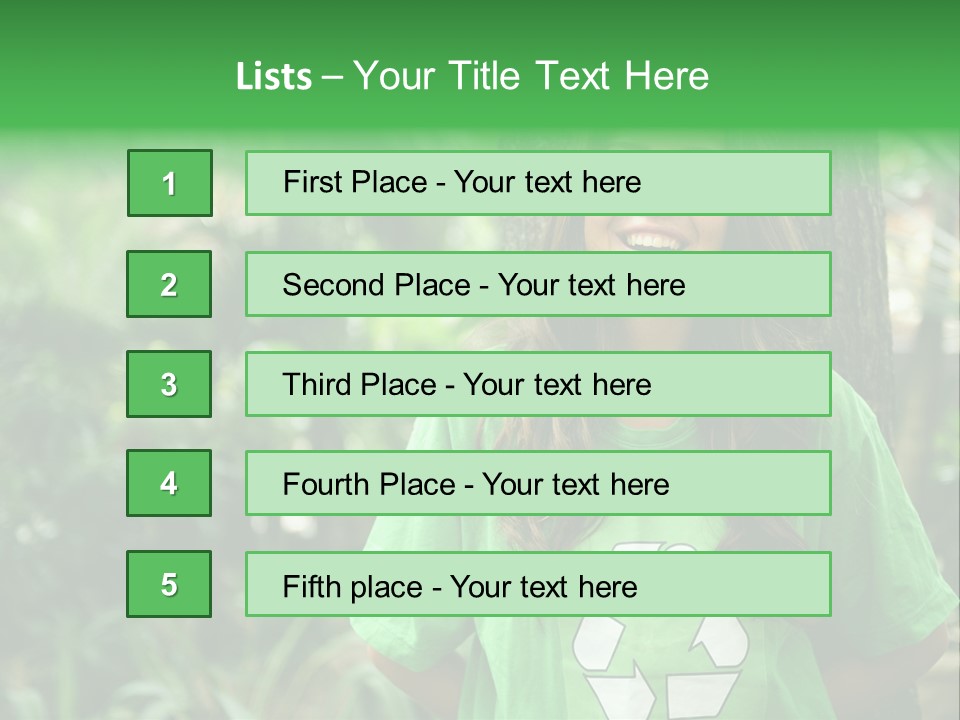Click the "Third Place - Your text here" bar
This screenshot has height=720, width=960.
click(538, 384)
